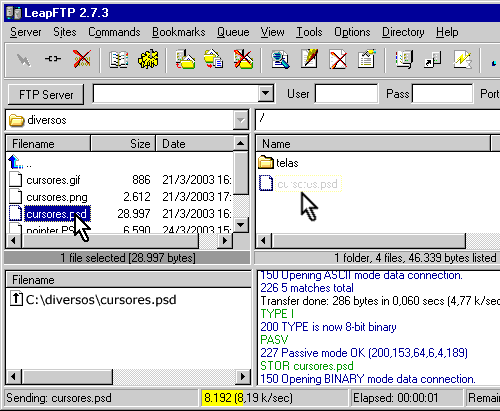Click the queue pane Filename column header
The height and width of the screenshot is (411, 500).
click(x=129, y=280)
